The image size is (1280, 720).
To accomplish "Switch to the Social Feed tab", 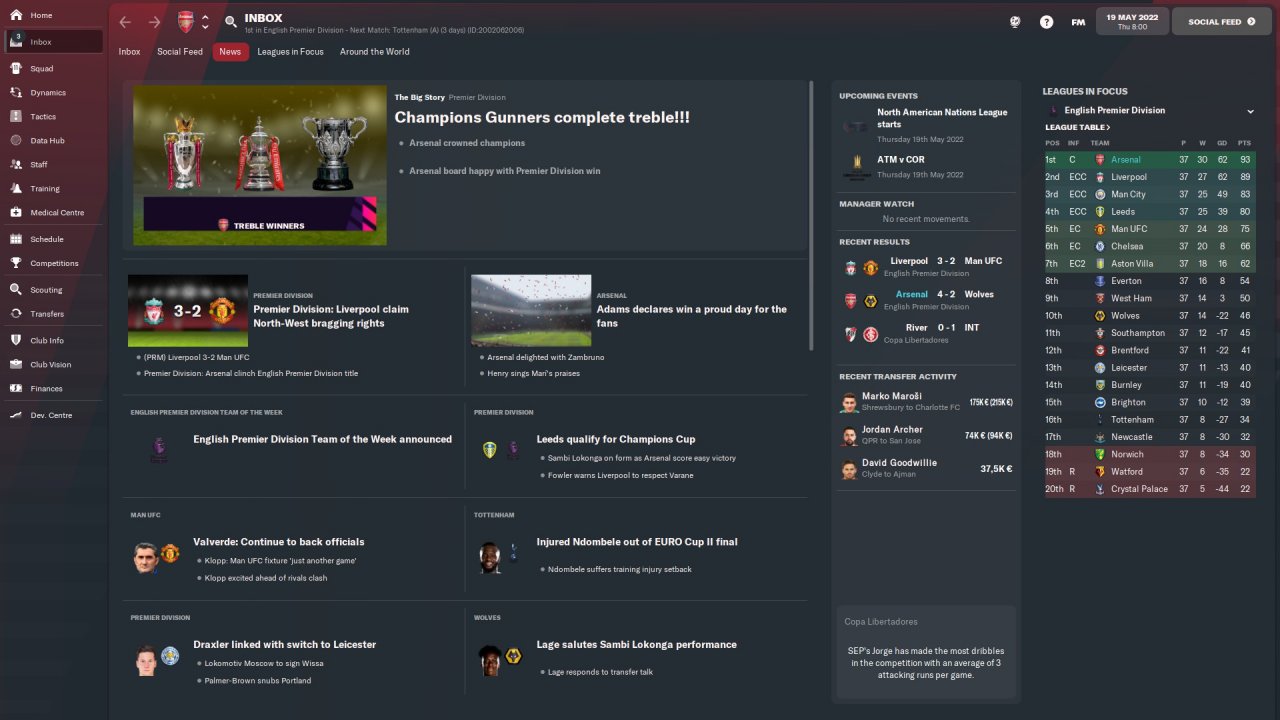I will (180, 52).
